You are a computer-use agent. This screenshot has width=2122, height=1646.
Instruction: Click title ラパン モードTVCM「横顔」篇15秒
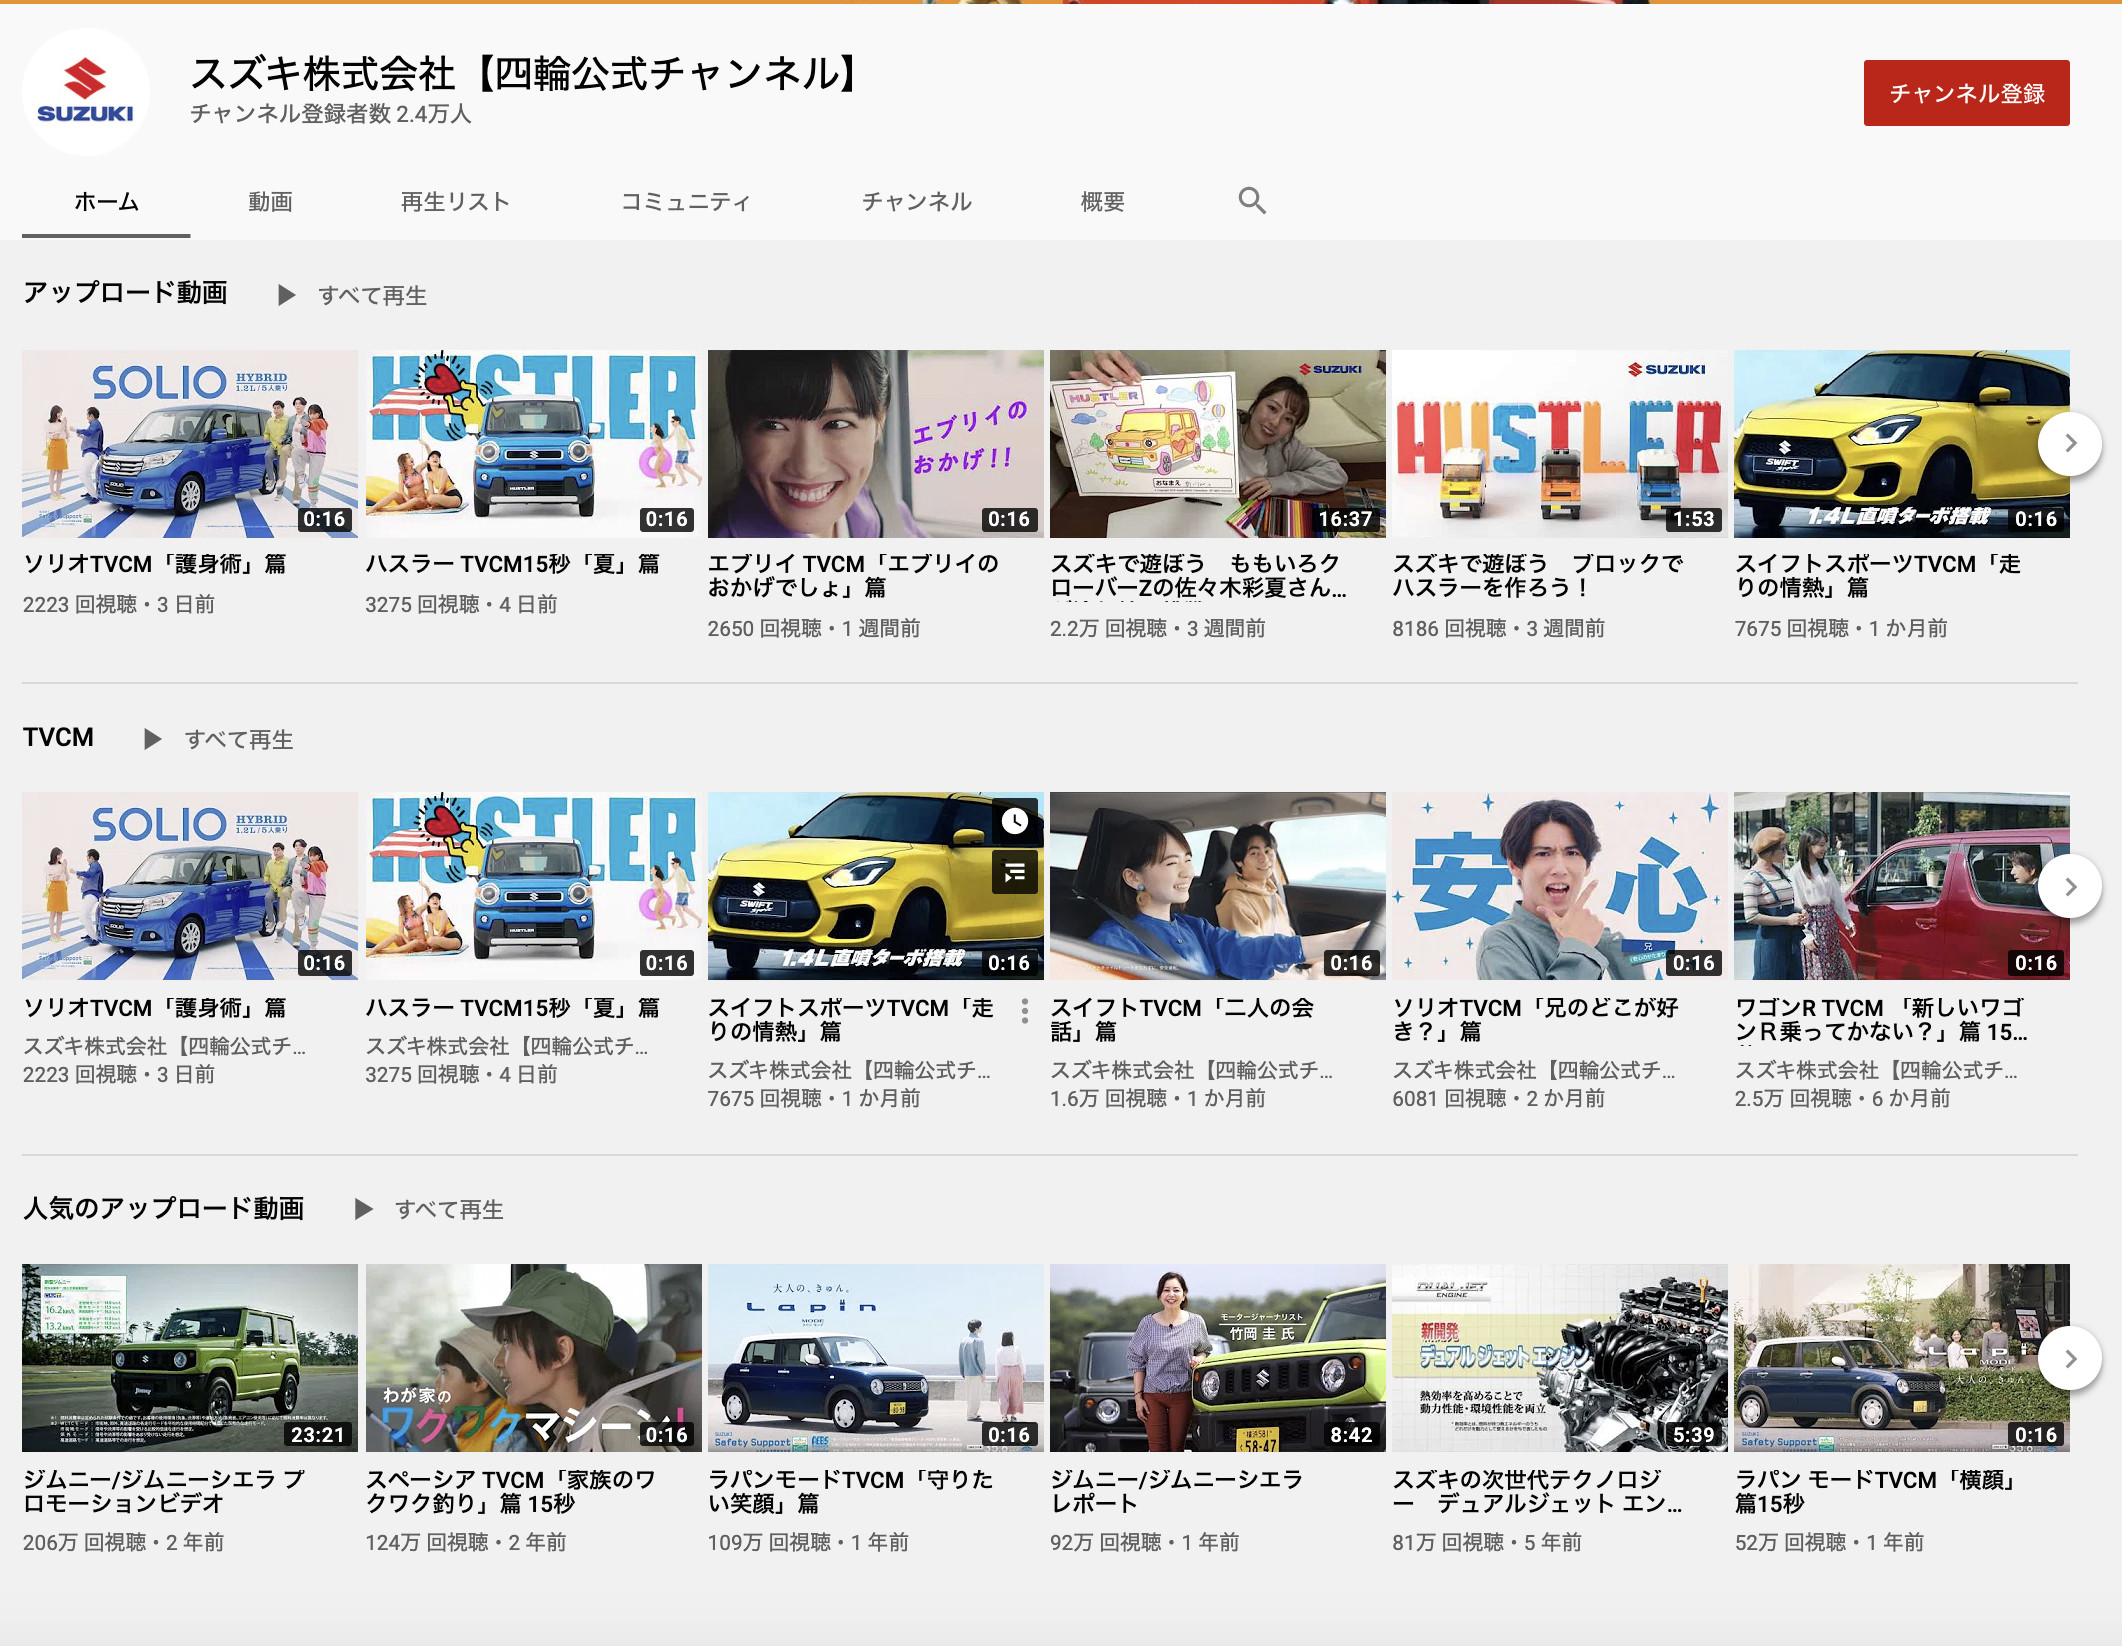point(1877,1491)
